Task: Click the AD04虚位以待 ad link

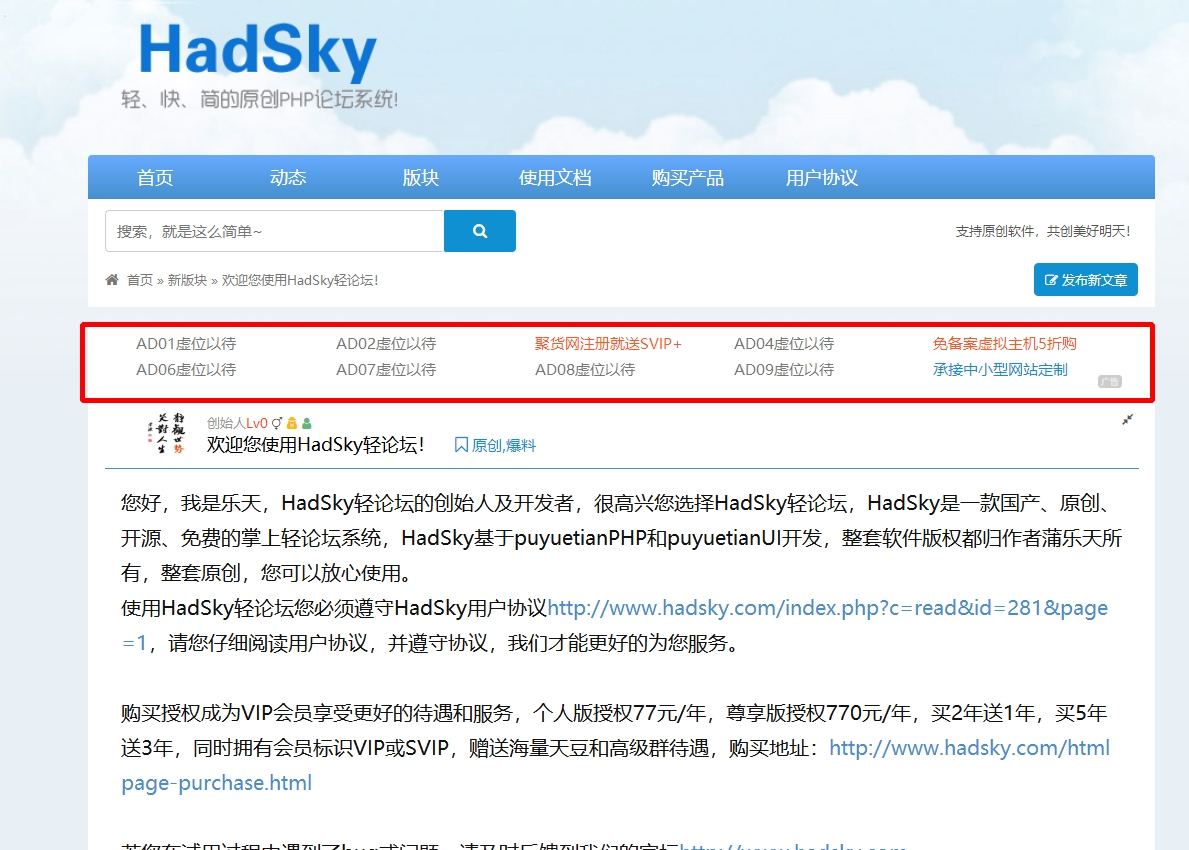Action: pyautogui.click(x=784, y=343)
